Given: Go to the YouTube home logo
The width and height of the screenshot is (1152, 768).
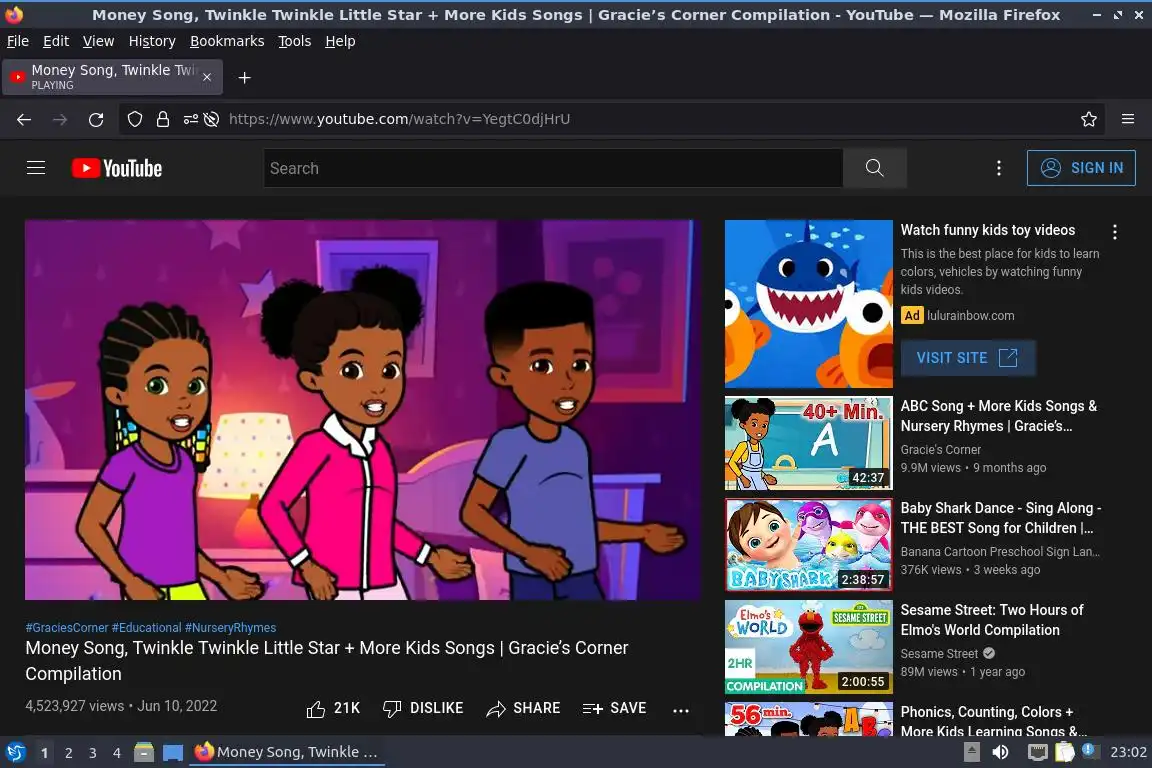Looking at the screenshot, I should [x=117, y=168].
